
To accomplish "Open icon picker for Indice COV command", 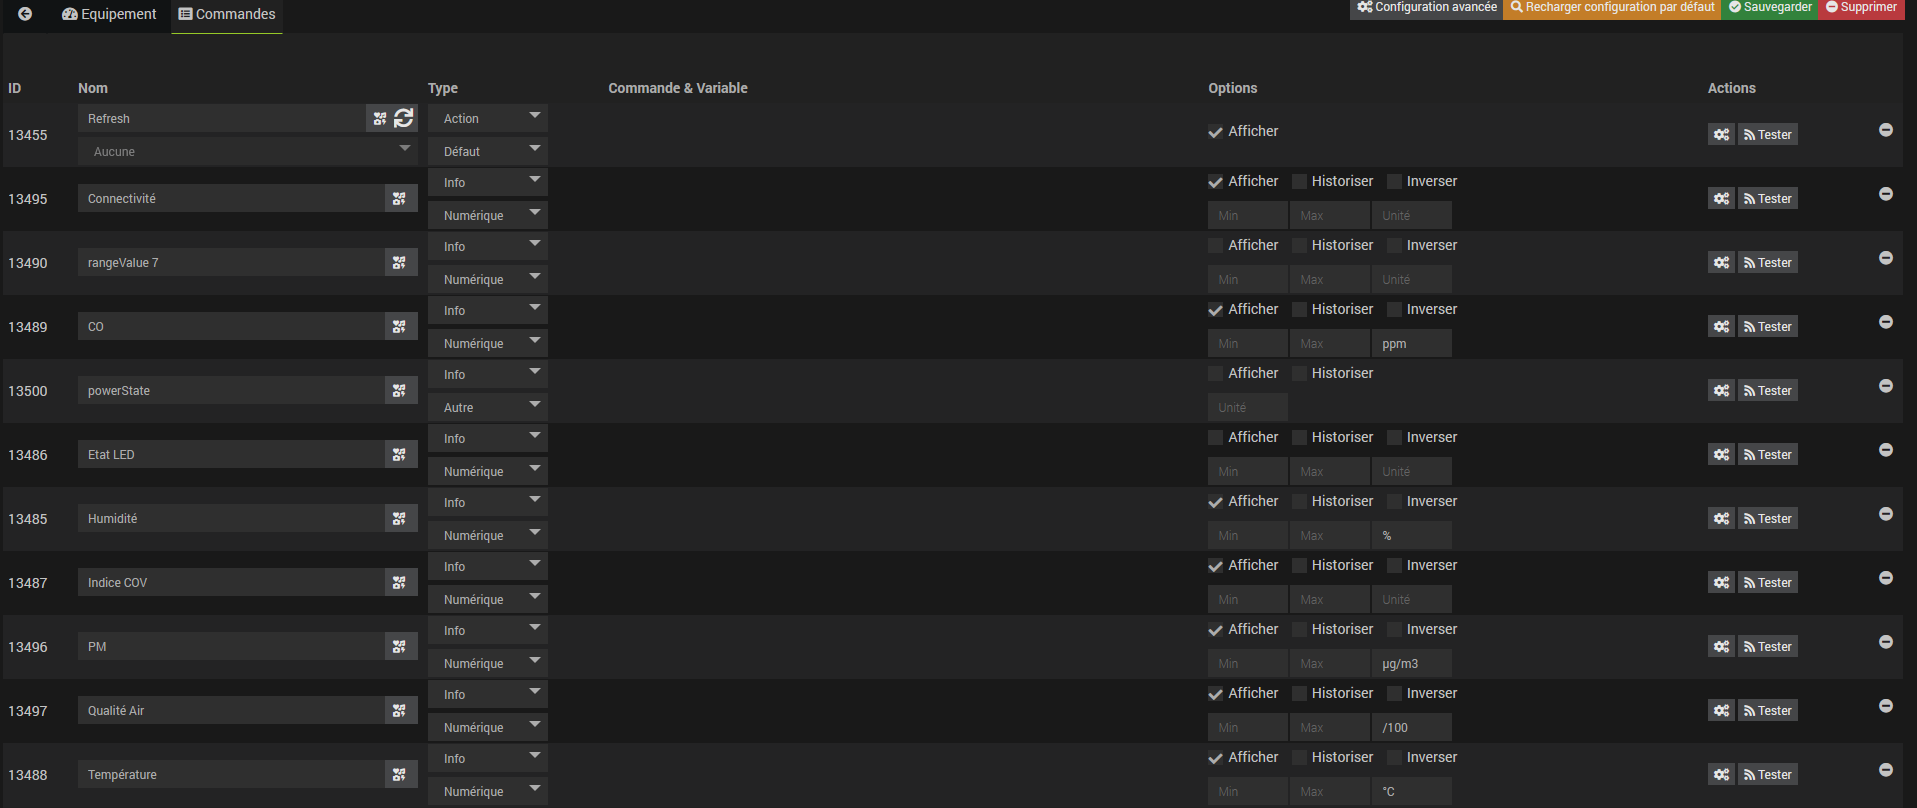I will tap(400, 582).
